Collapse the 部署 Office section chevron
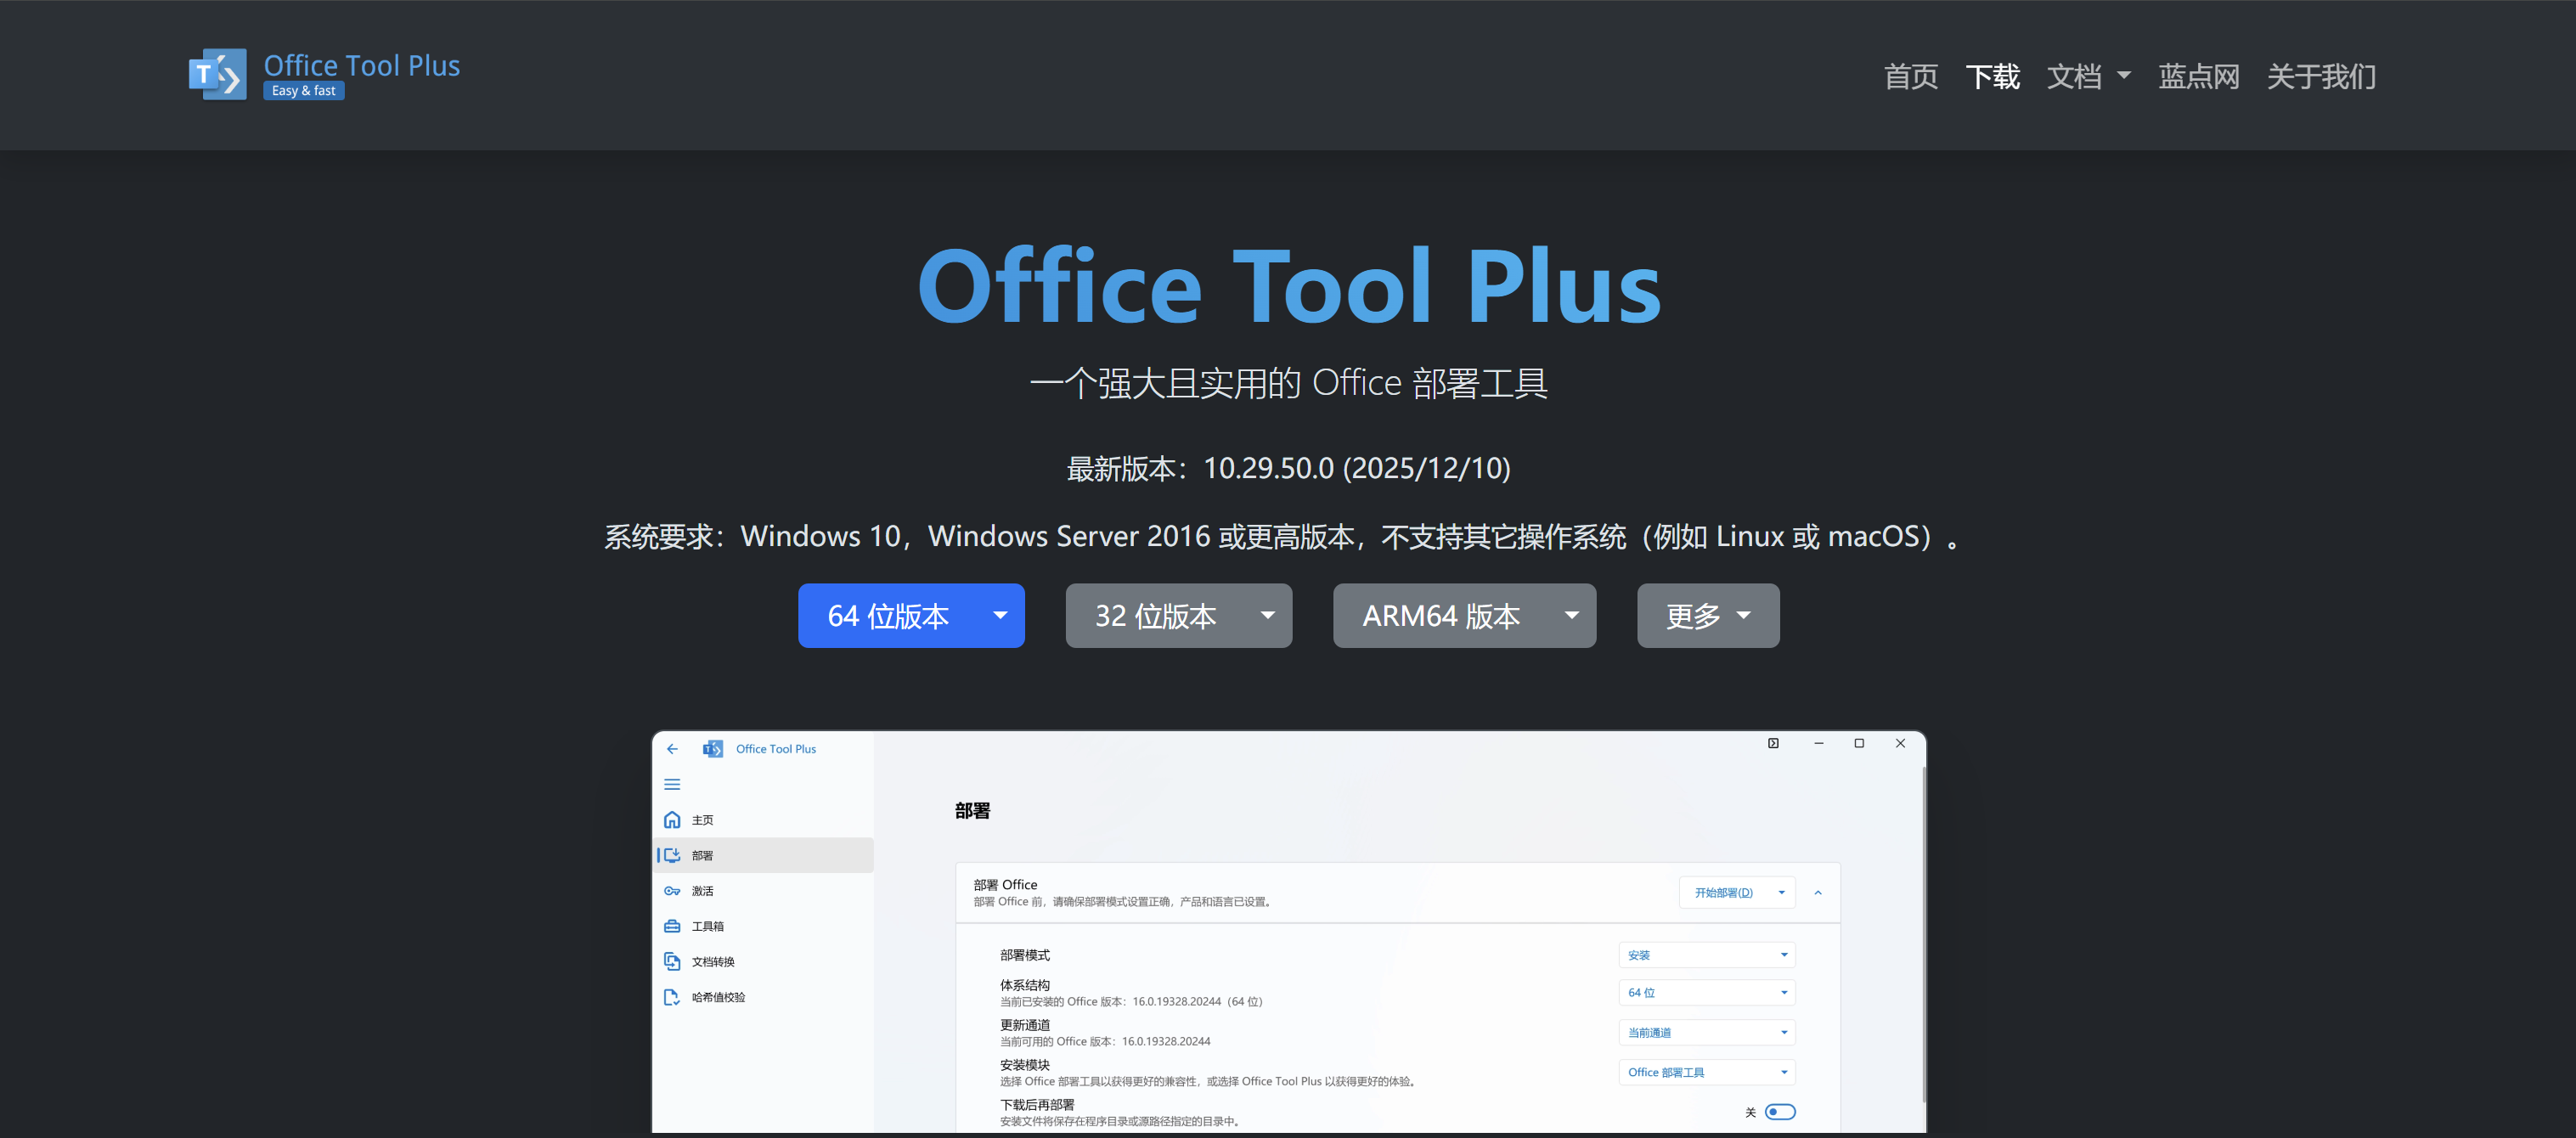This screenshot has height=1138, width=2576. click(1818, 892)
